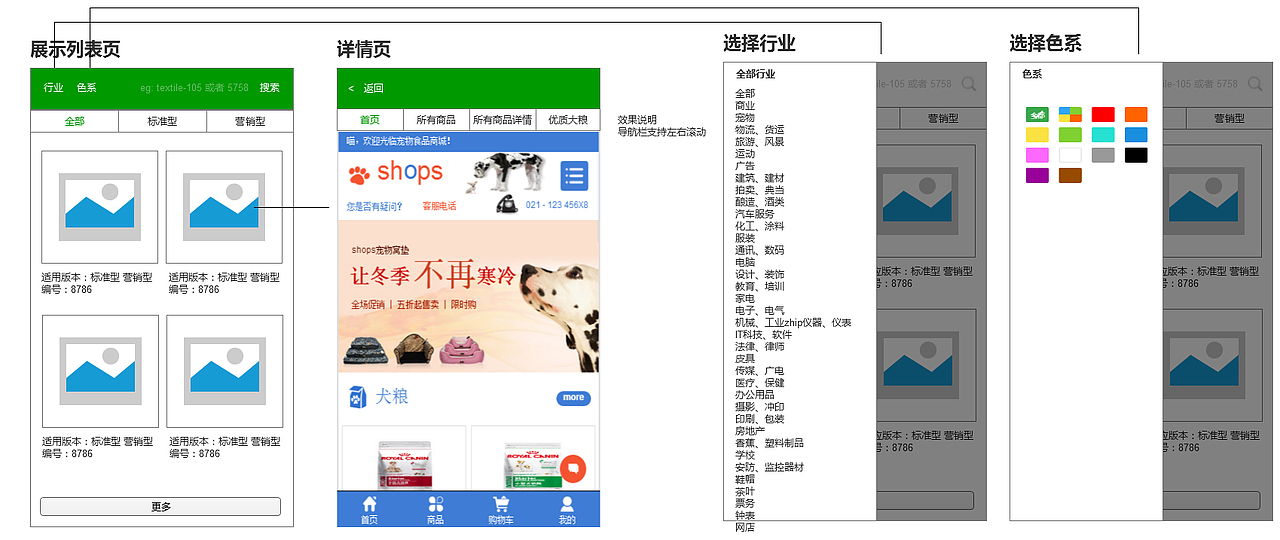
Task: Go back using the < 返回 arrow
Action: (365, 88)
